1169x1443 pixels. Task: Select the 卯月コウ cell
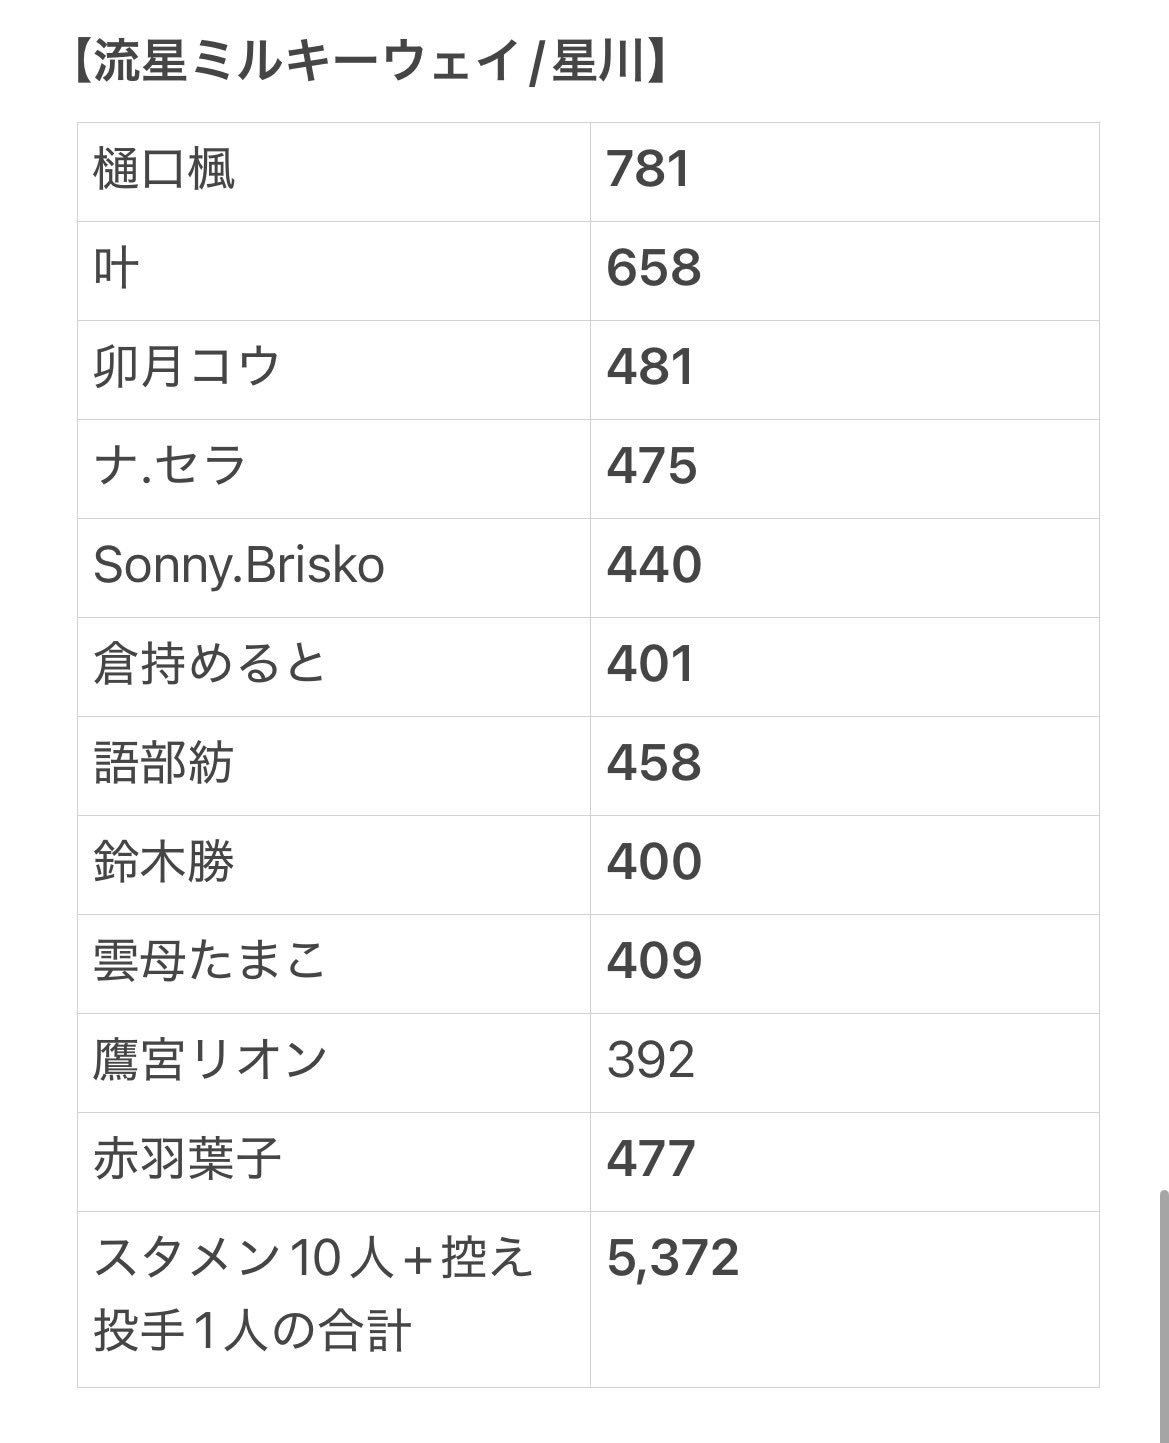334,370
